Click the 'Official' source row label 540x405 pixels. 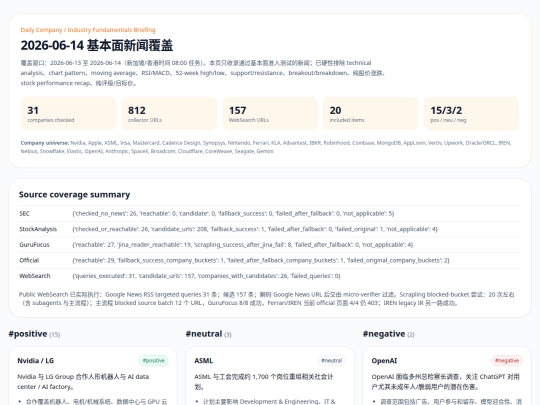coord(29,260)
